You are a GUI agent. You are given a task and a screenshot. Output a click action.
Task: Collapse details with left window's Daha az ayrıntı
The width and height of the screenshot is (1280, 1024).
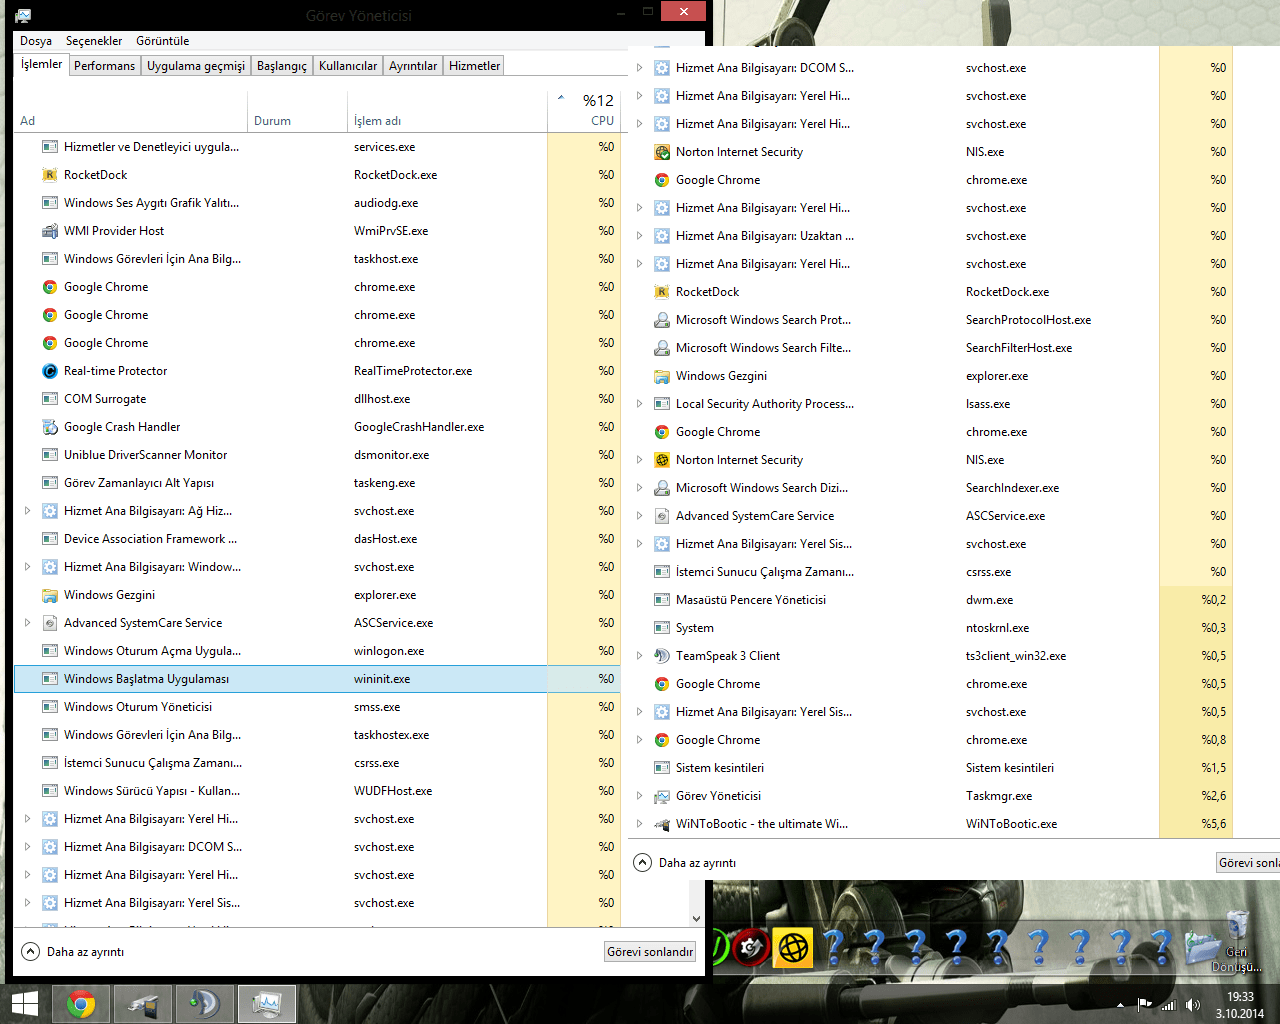coord(74,952)
